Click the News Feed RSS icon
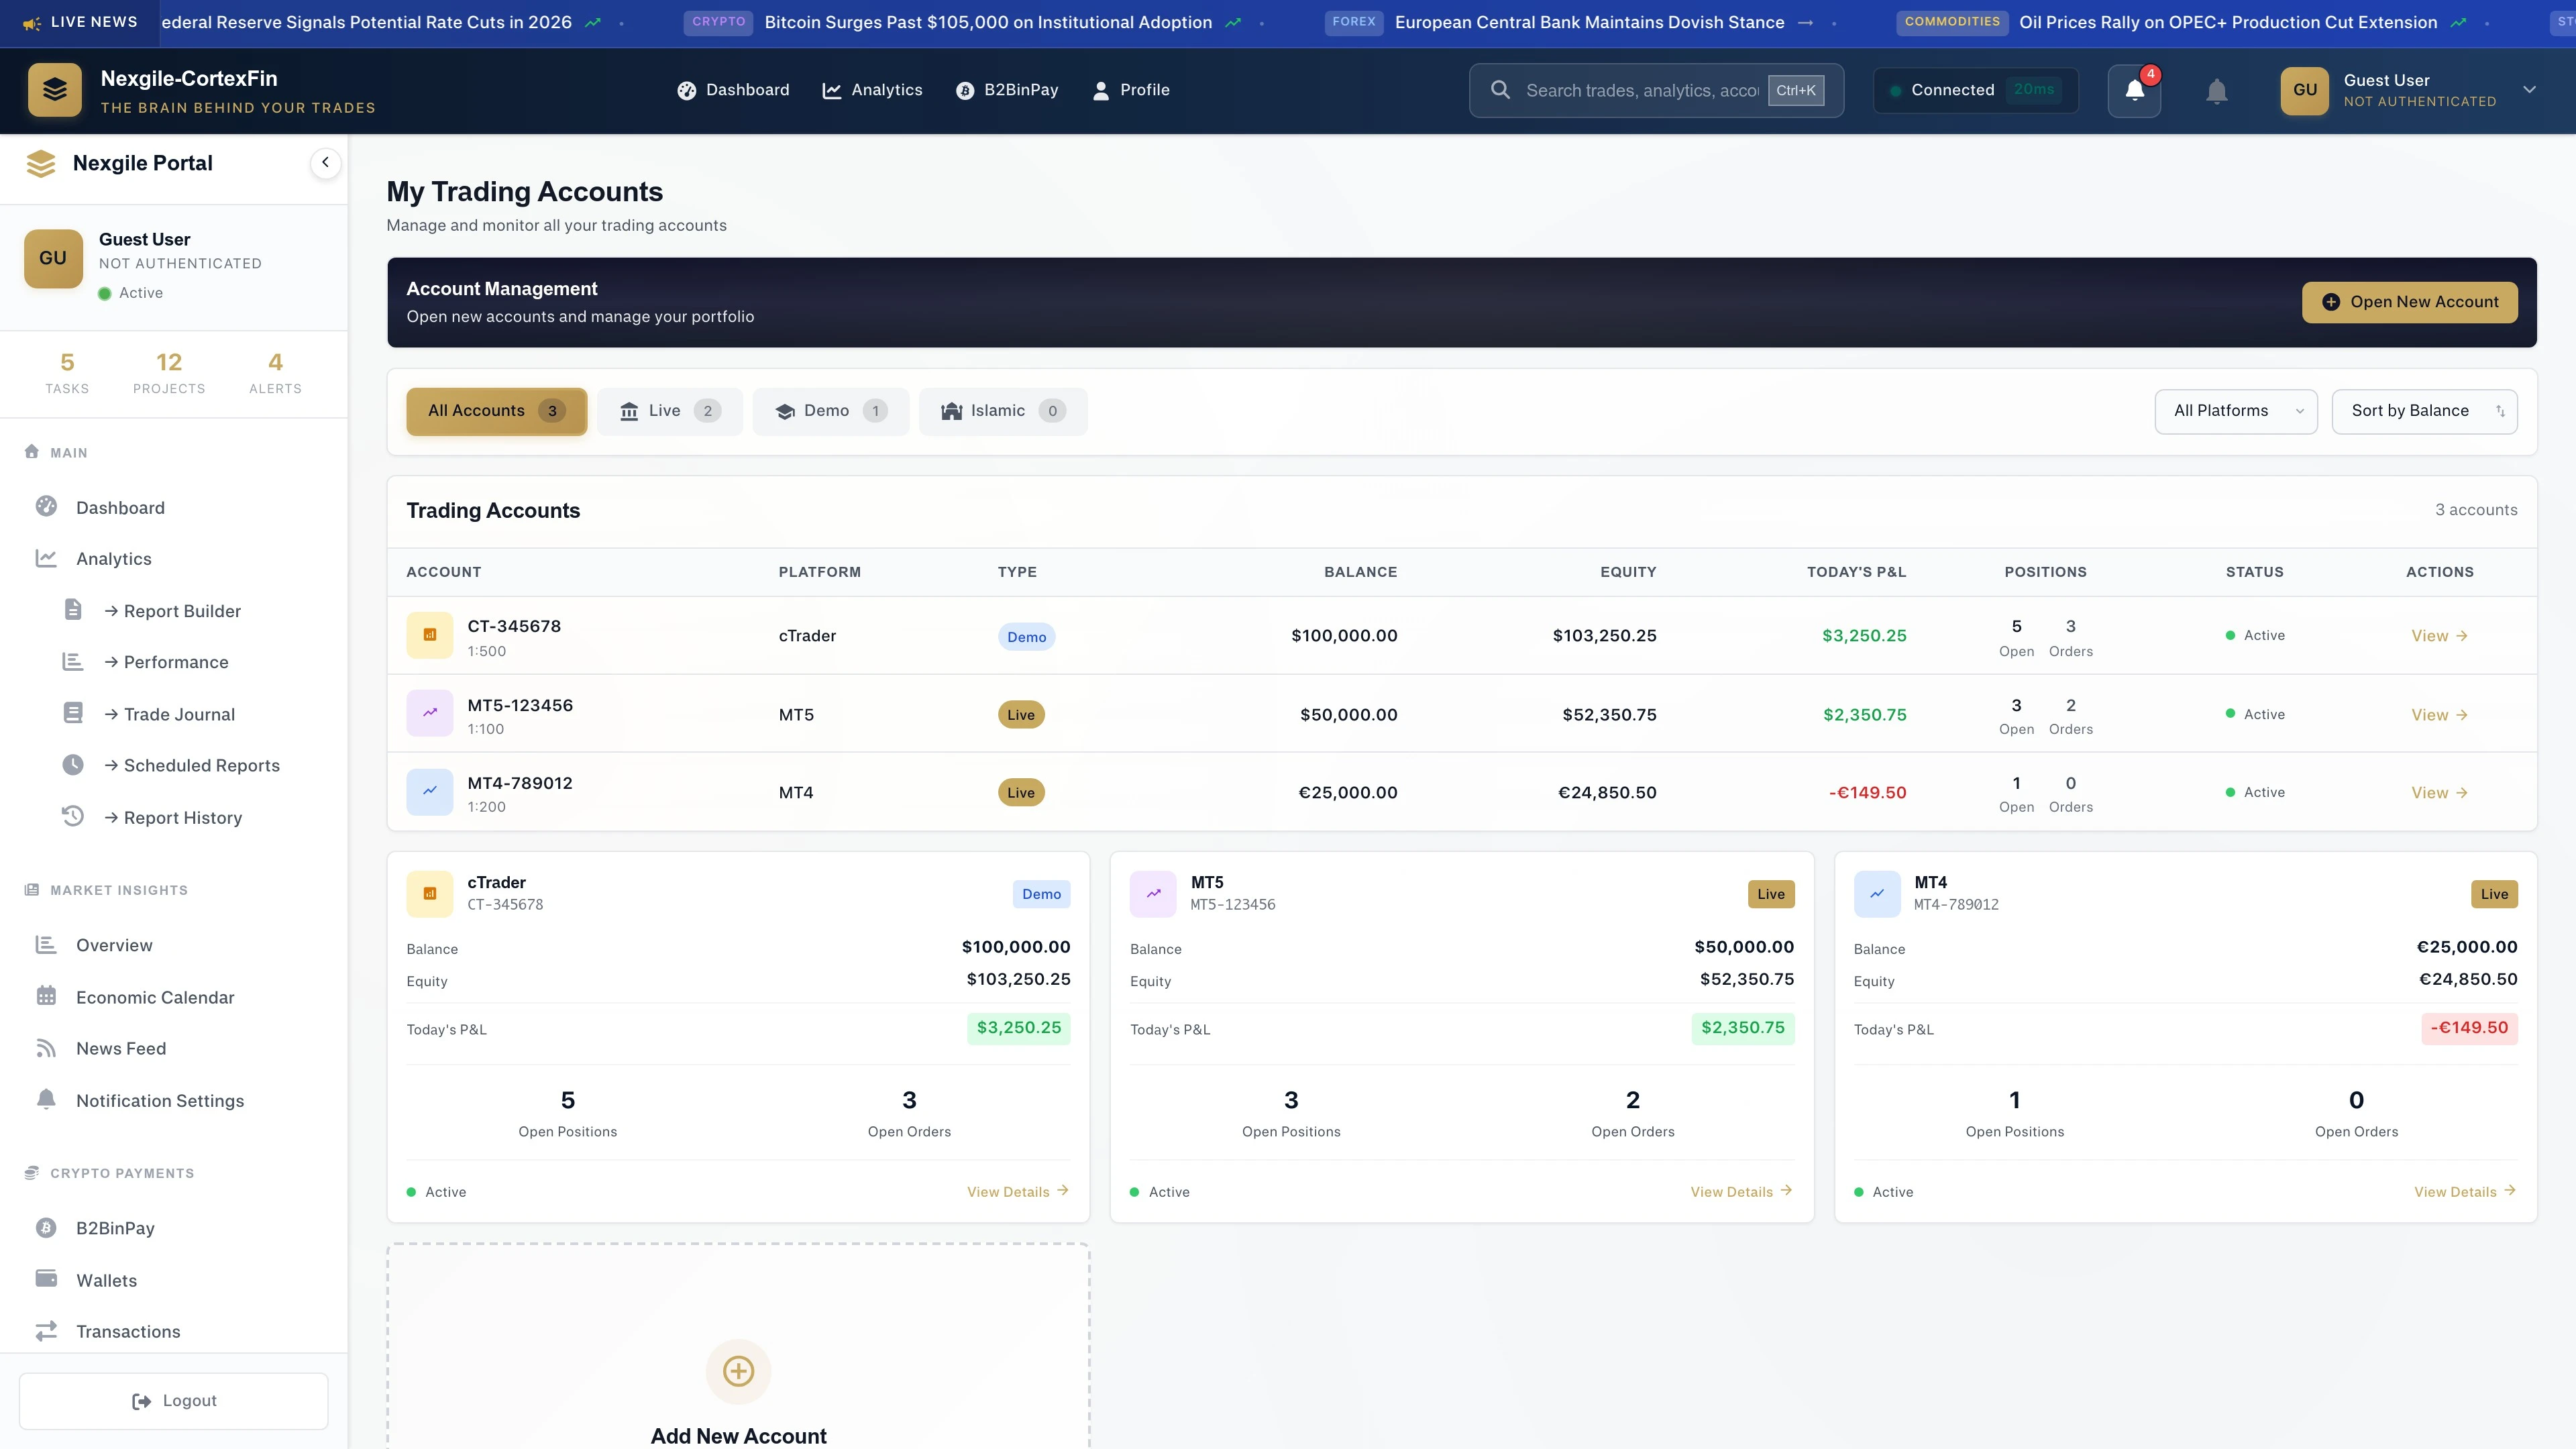Viewport: 2576px width, 1449px height. [x=46, y=1048]
